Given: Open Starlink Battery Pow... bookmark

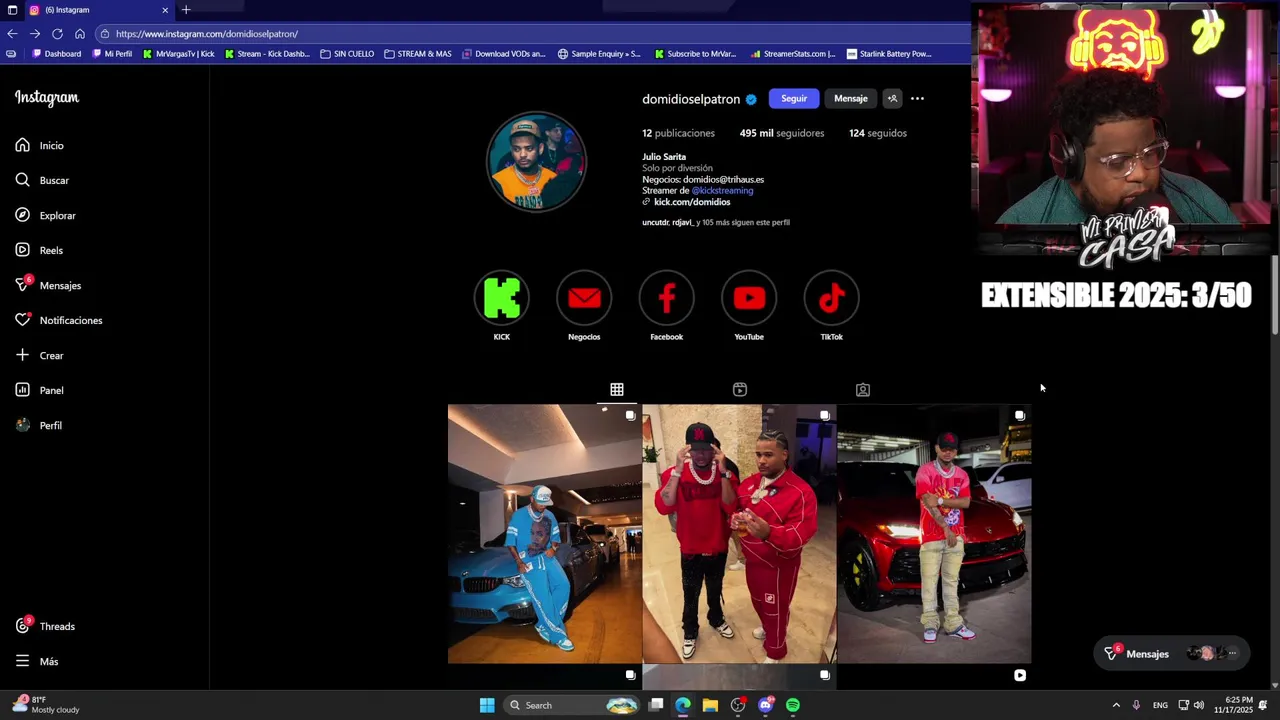Looking at the screenshot, I should [889, 54].
